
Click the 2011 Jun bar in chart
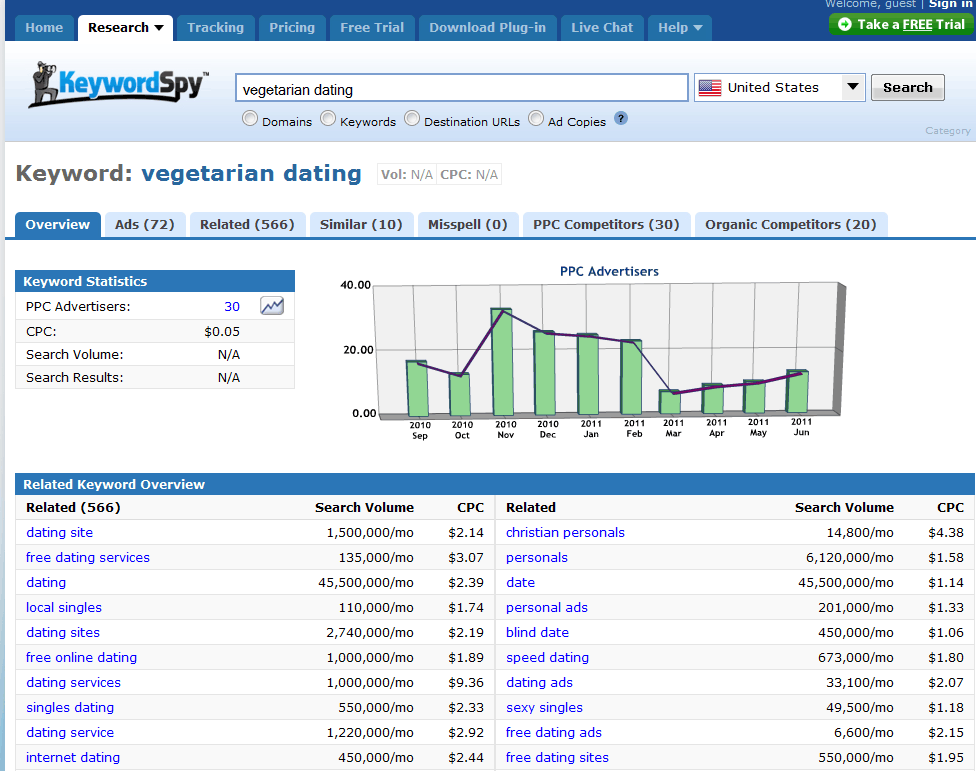pos(798,391)
